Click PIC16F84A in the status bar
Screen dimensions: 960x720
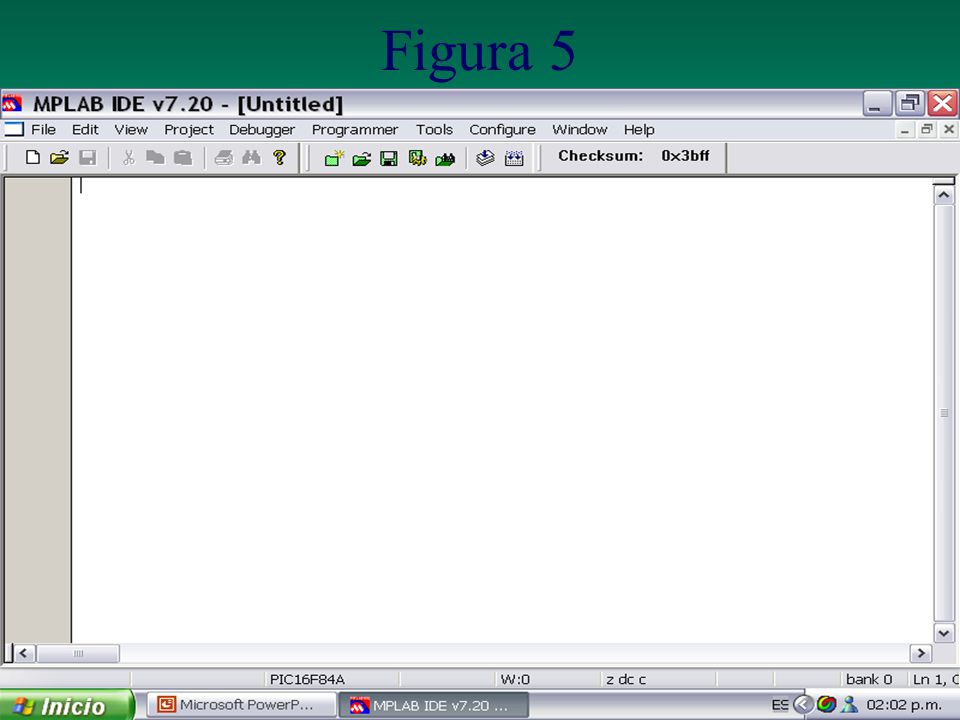pos(307,679)
